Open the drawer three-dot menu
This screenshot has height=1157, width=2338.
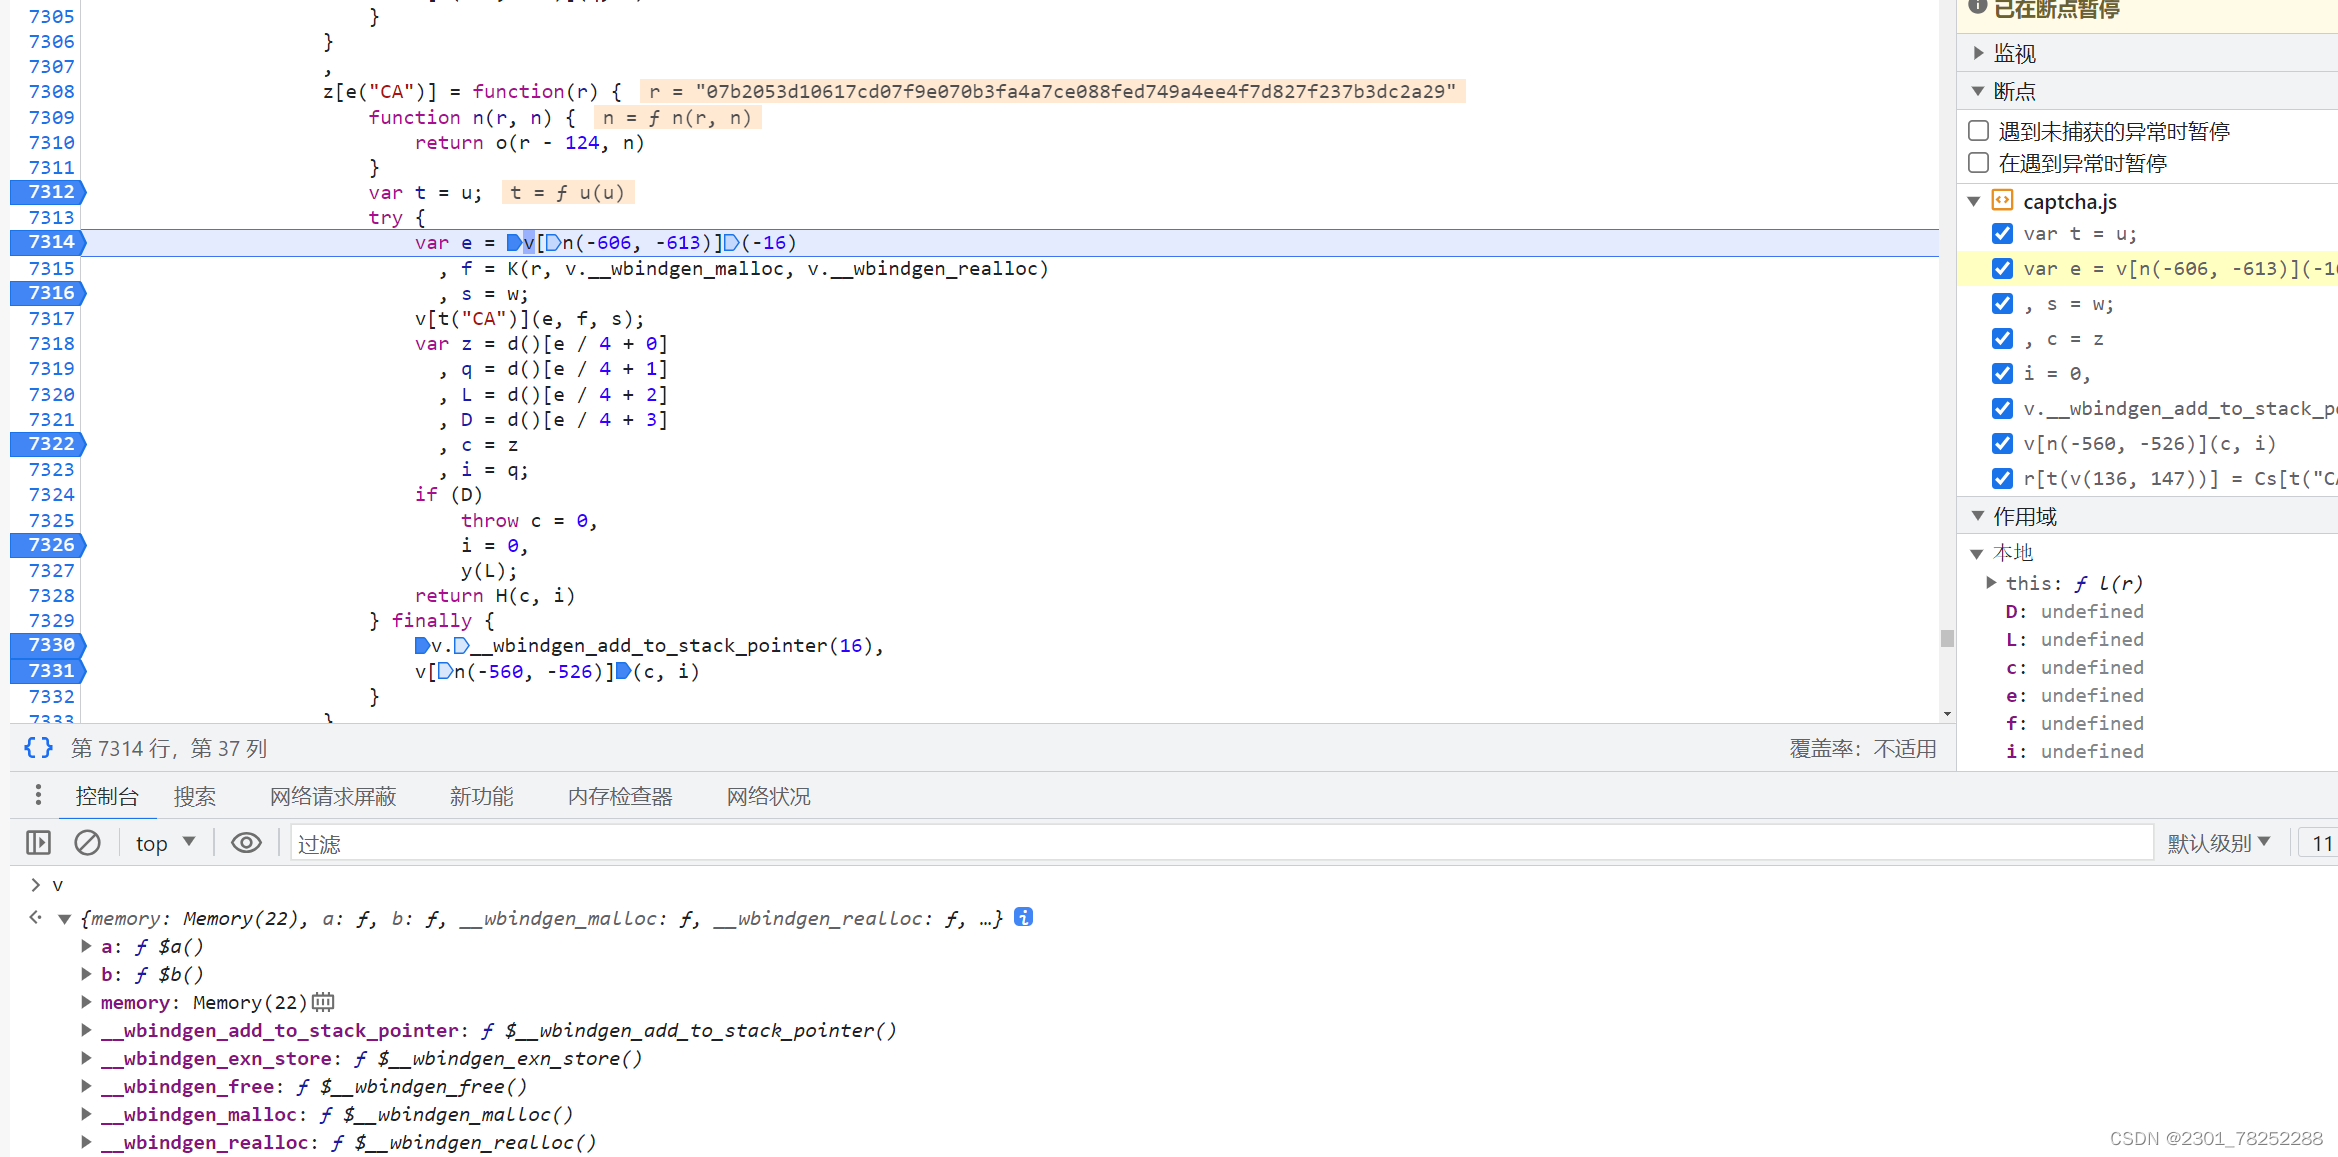(38, 795)
